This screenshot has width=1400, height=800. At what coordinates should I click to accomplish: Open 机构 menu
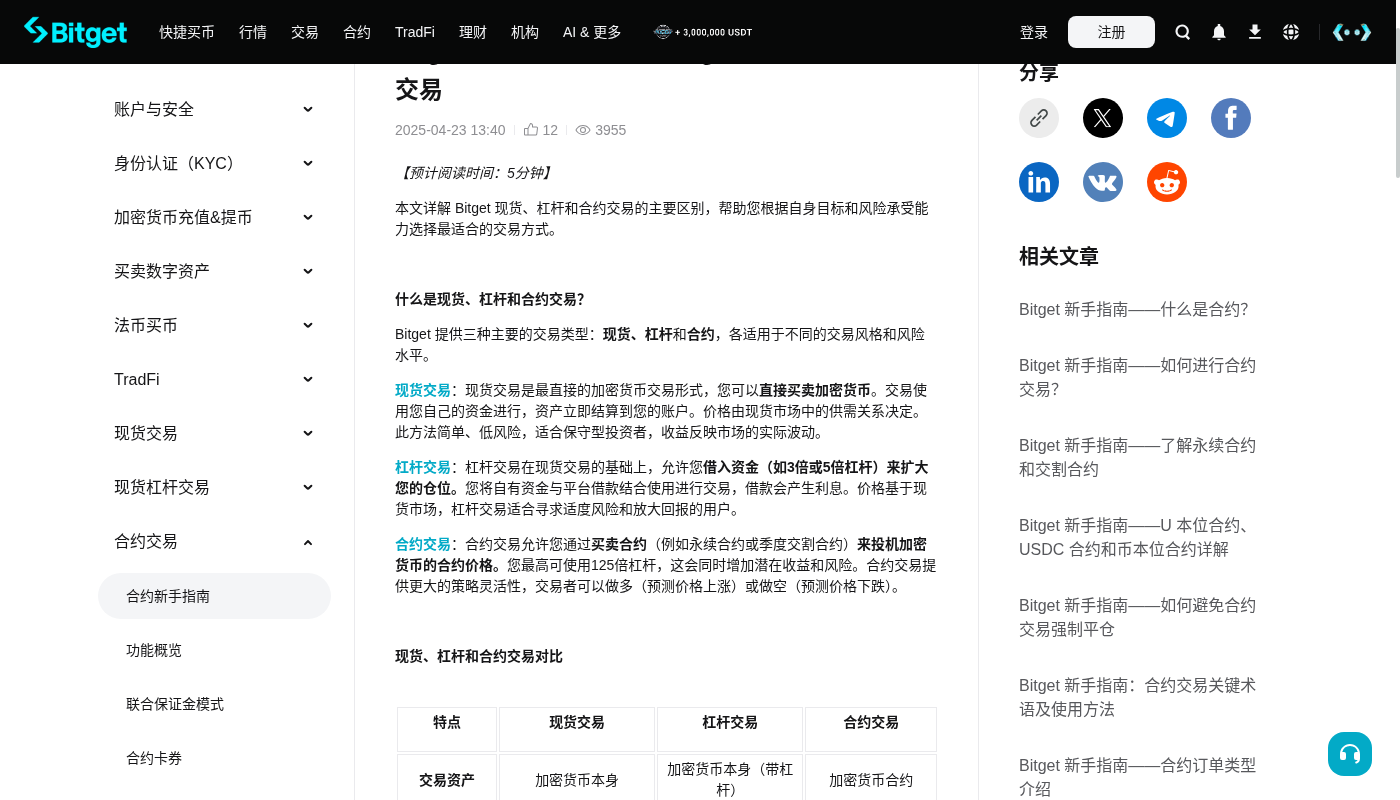point(525,32)
